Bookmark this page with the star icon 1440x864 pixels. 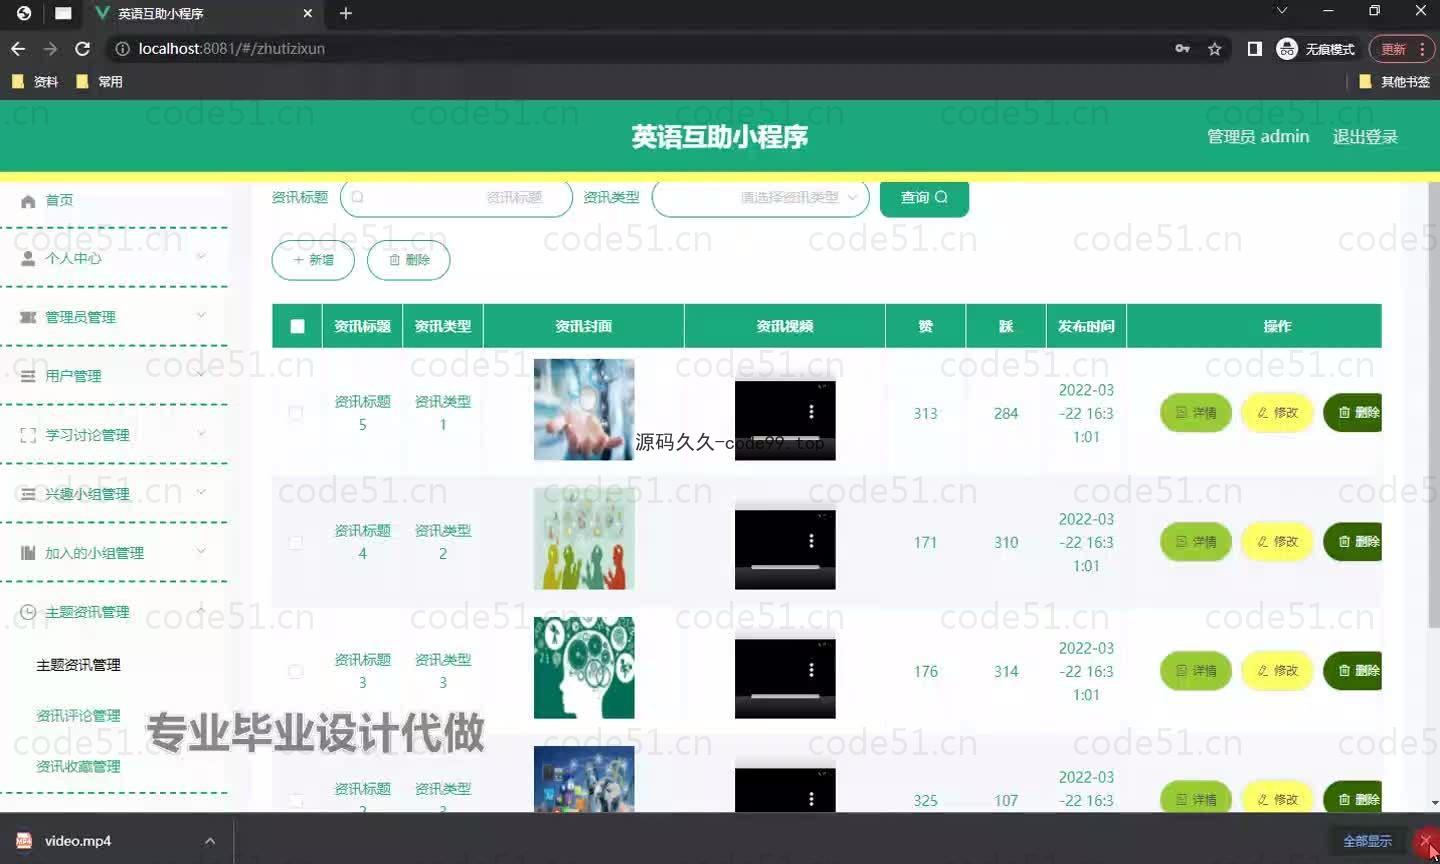click(x=1214, y=48)
